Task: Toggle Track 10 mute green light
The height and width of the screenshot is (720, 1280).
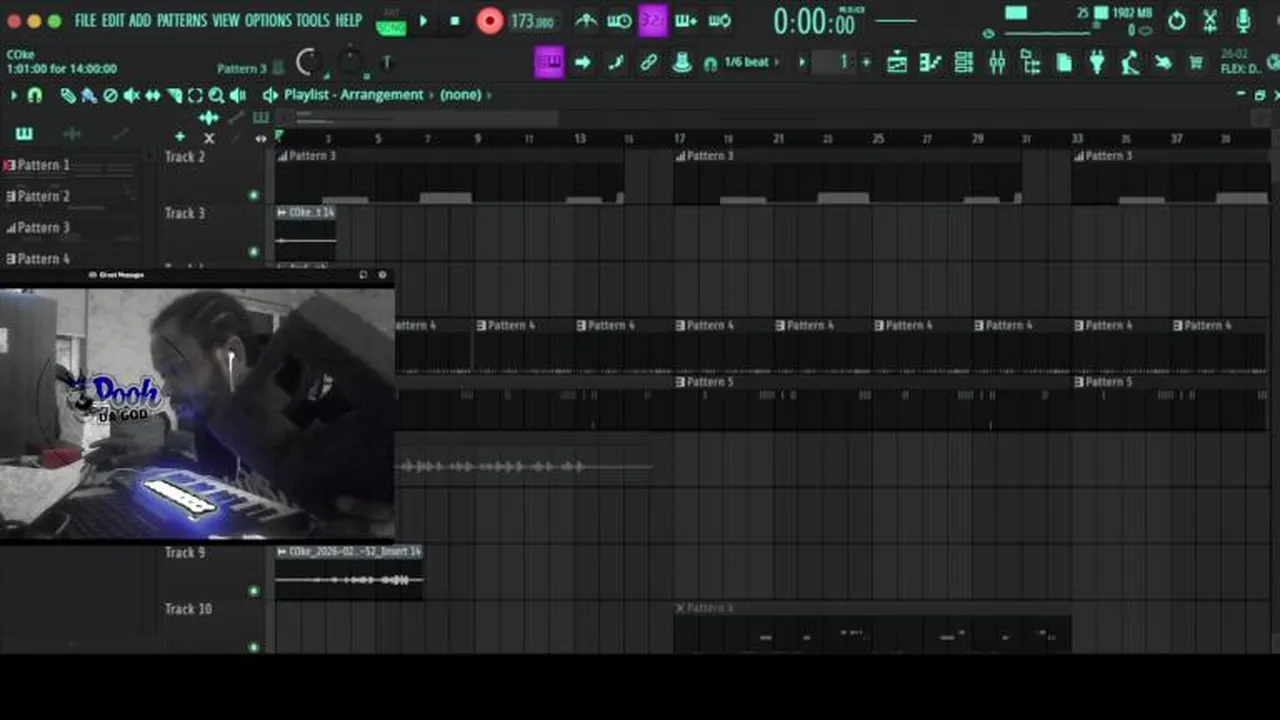Action: pos(253,647)
